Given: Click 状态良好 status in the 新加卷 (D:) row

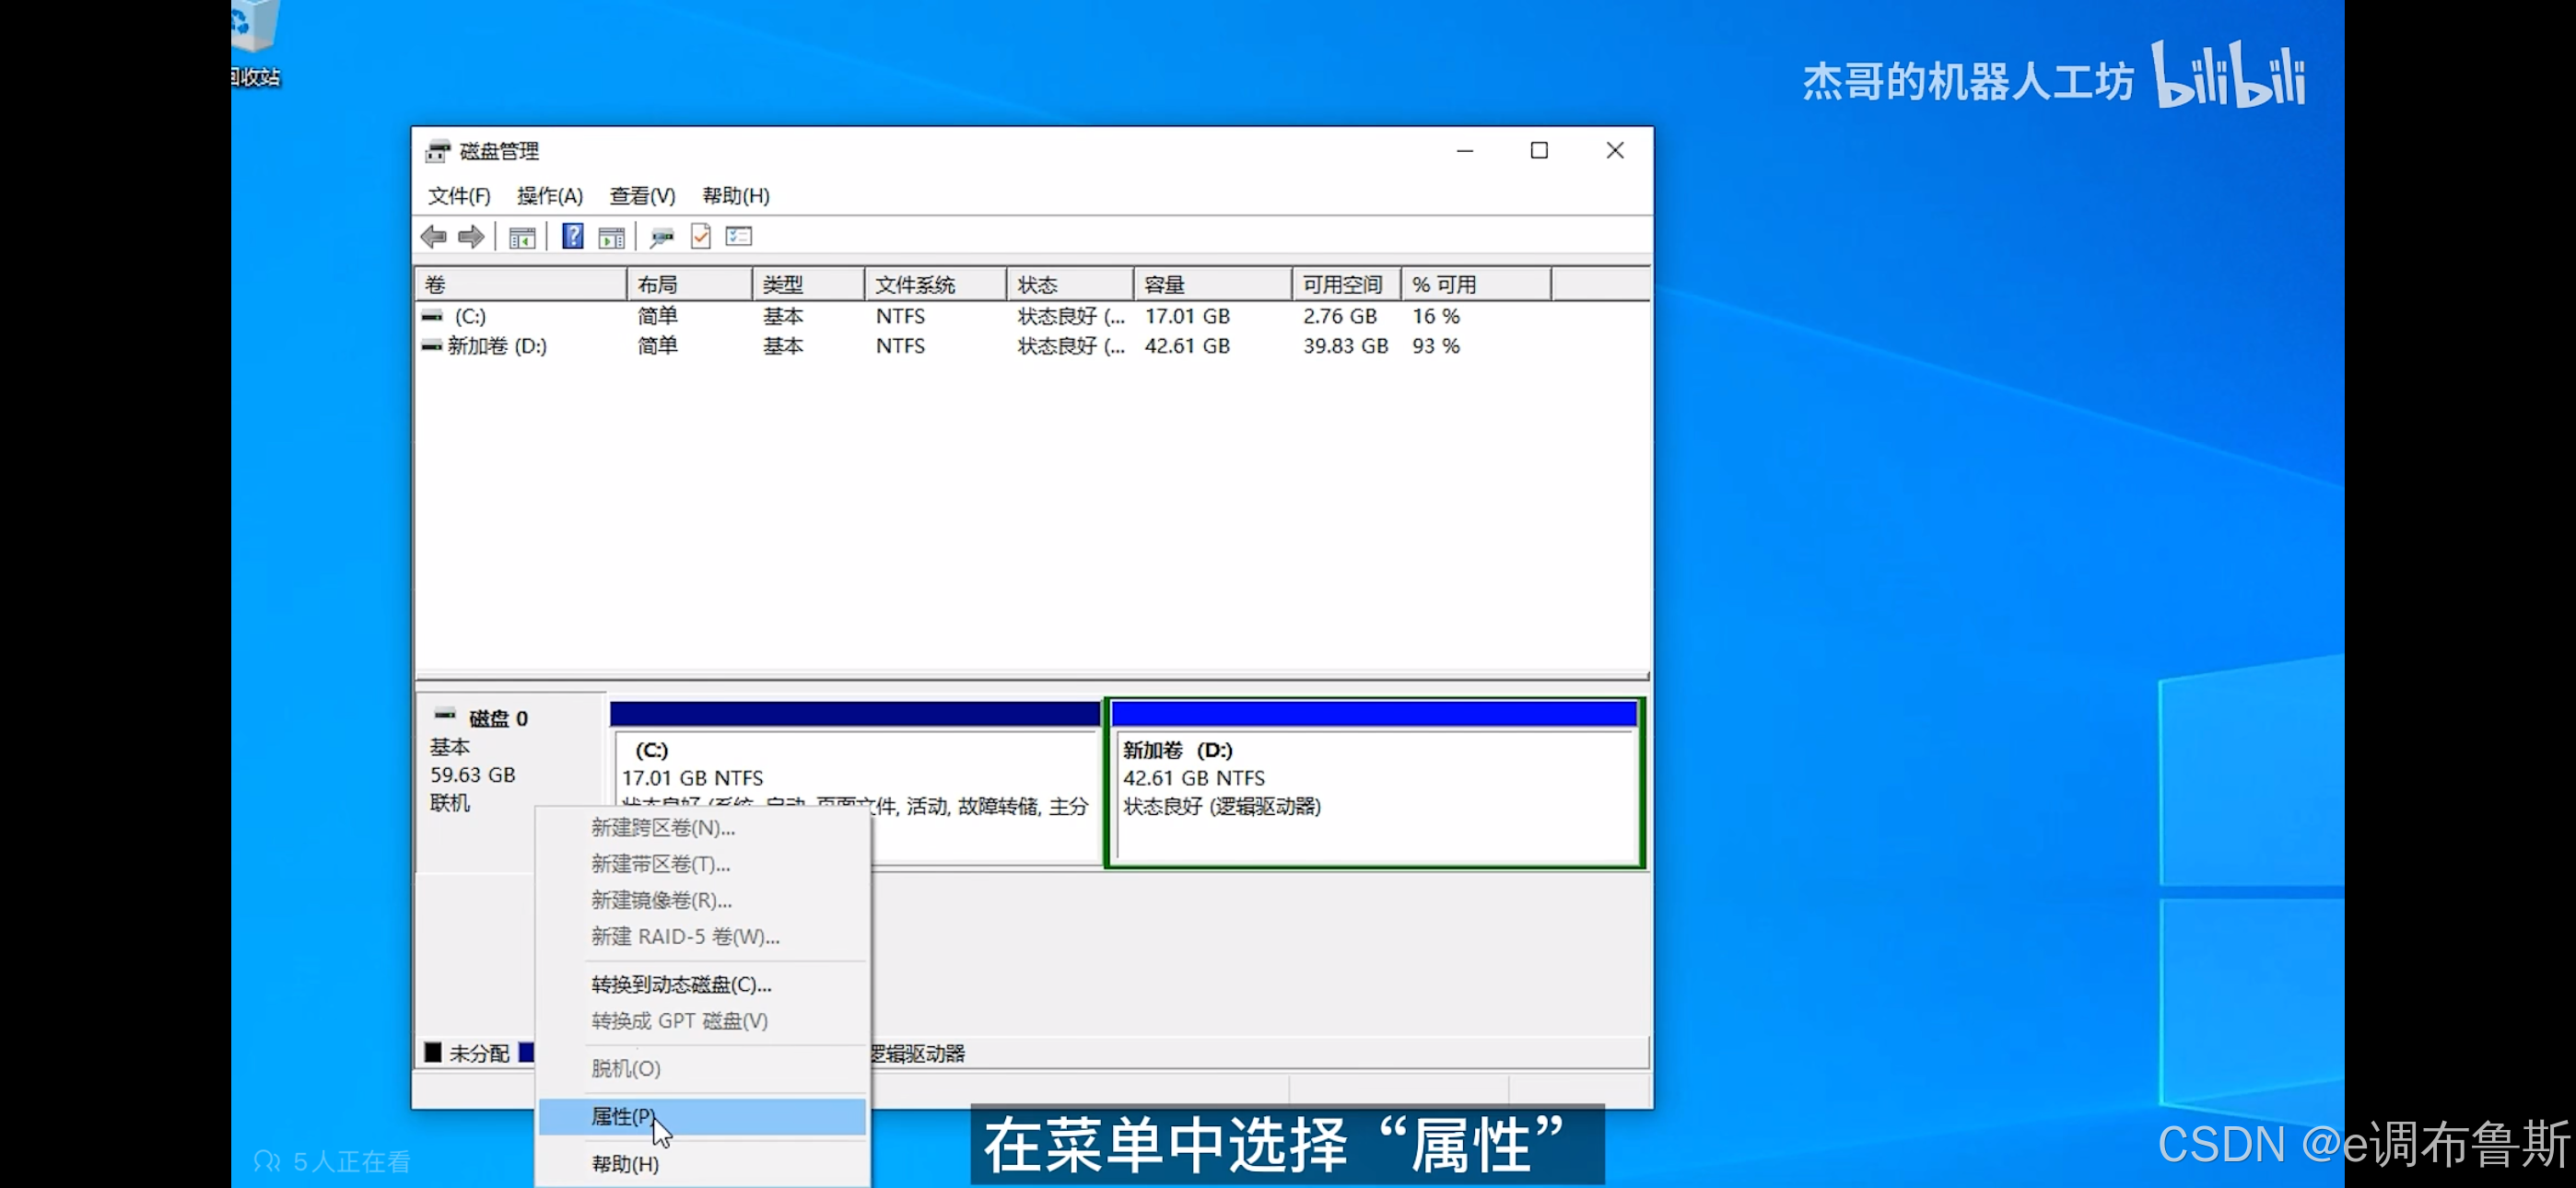Looking at the screenshot, I should coord(1071,346).
